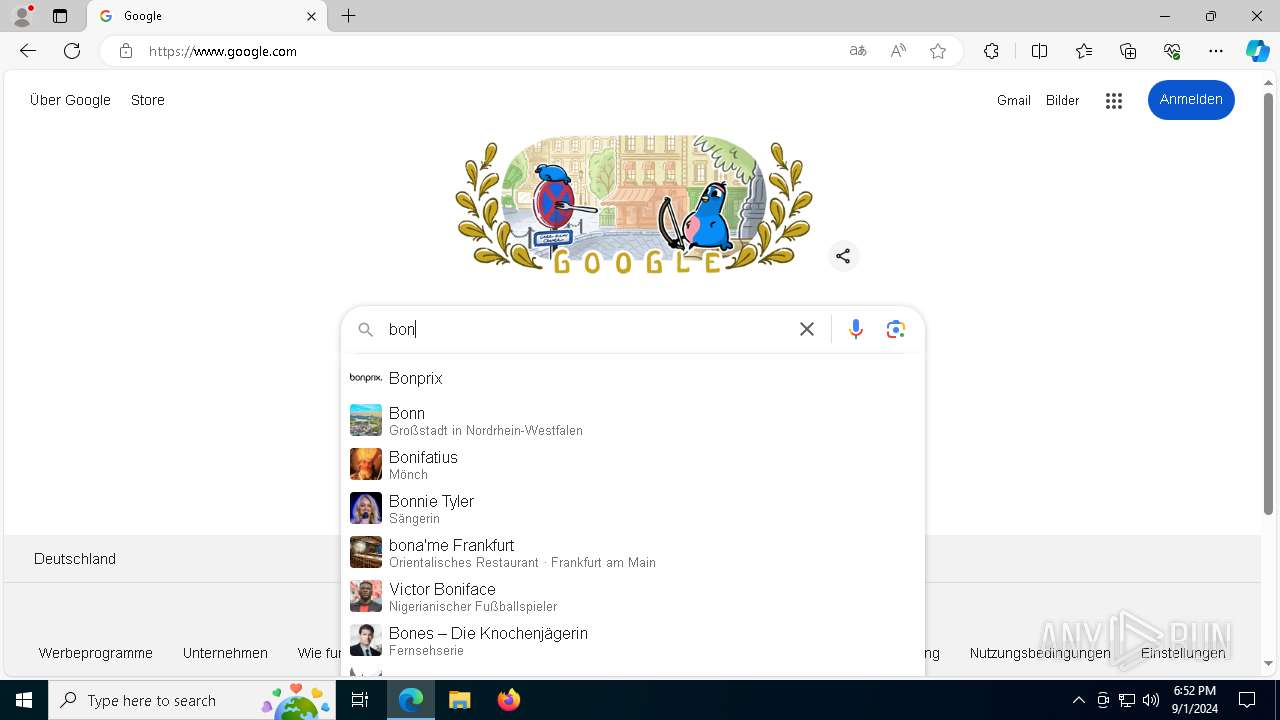Screen dimensions: 1280x720
Task: Open Werbeprogramme footer link
Action: [x=96, y=653]
